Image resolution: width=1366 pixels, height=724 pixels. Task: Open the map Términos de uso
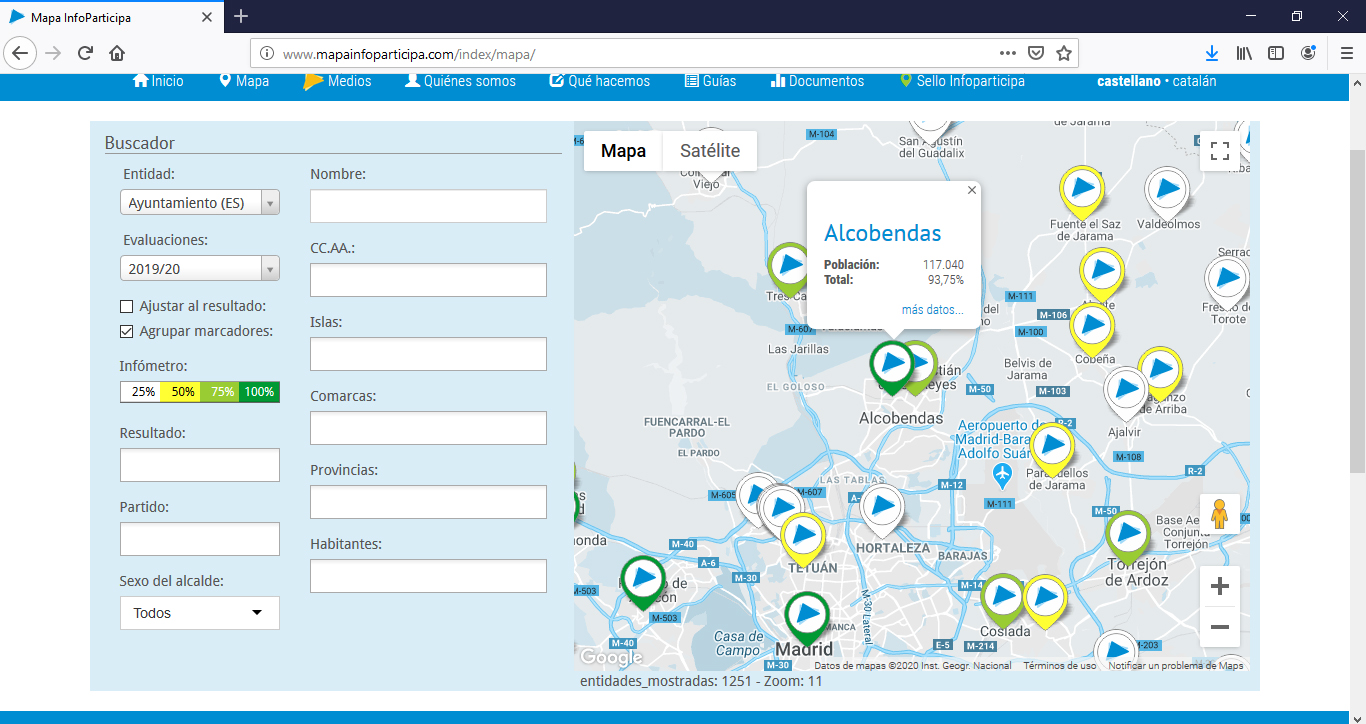(x=1059, y=665)
